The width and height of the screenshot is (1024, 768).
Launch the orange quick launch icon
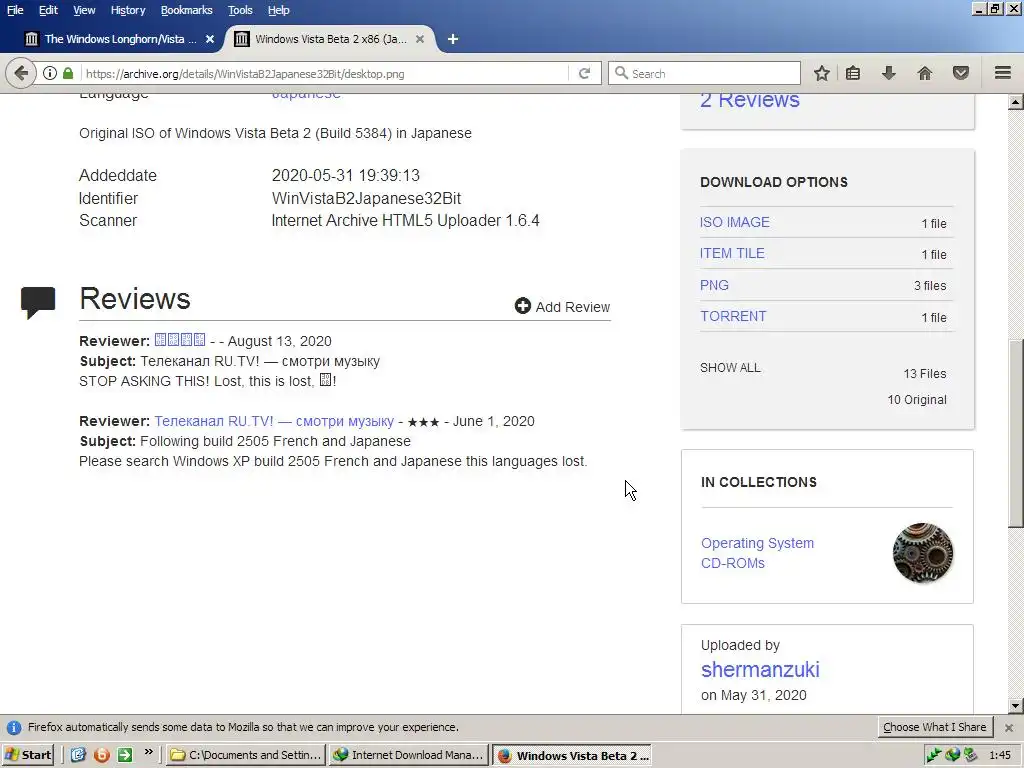[x=102, y=755]
